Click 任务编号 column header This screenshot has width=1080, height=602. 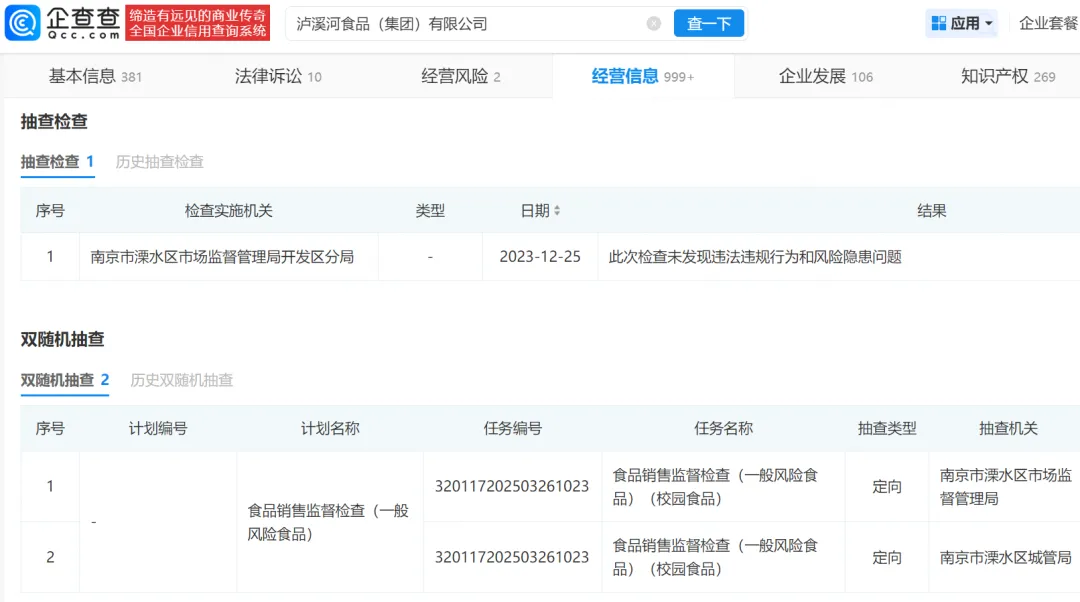coord(512,428)
